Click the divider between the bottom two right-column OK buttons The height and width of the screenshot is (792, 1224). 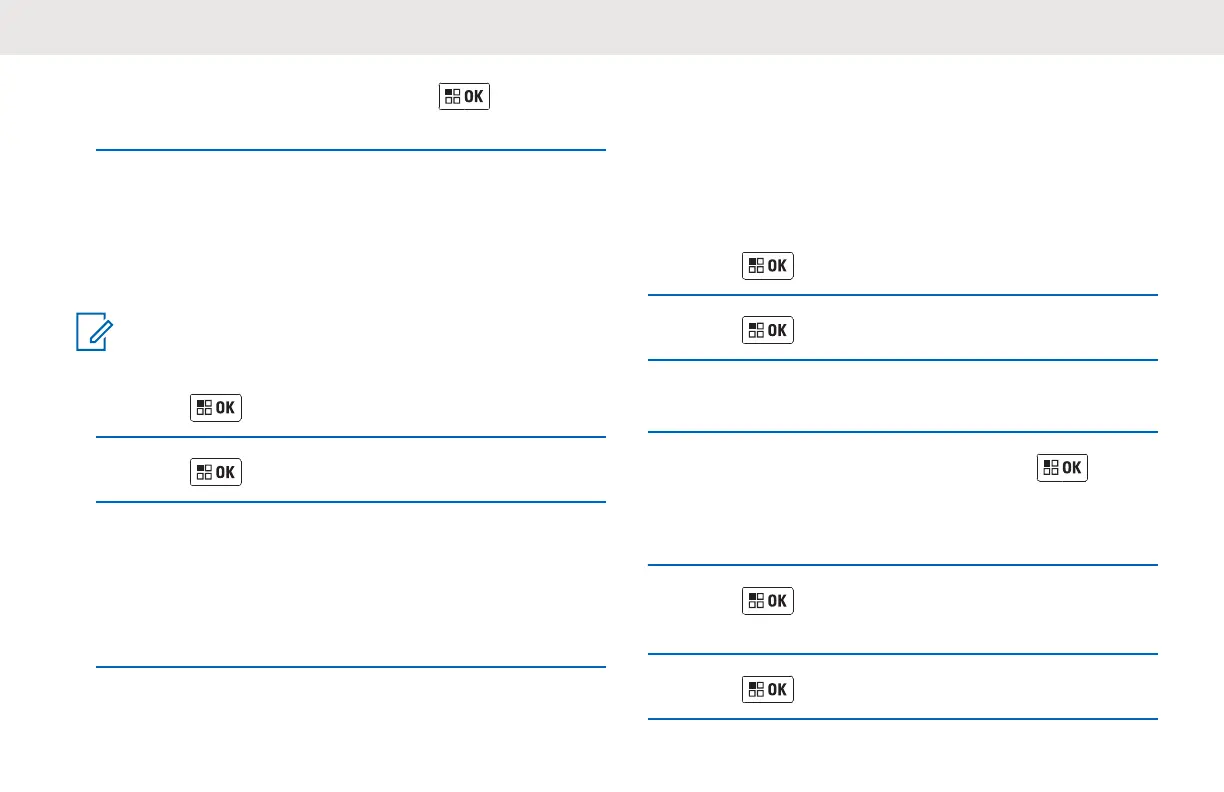coord(903,655)
